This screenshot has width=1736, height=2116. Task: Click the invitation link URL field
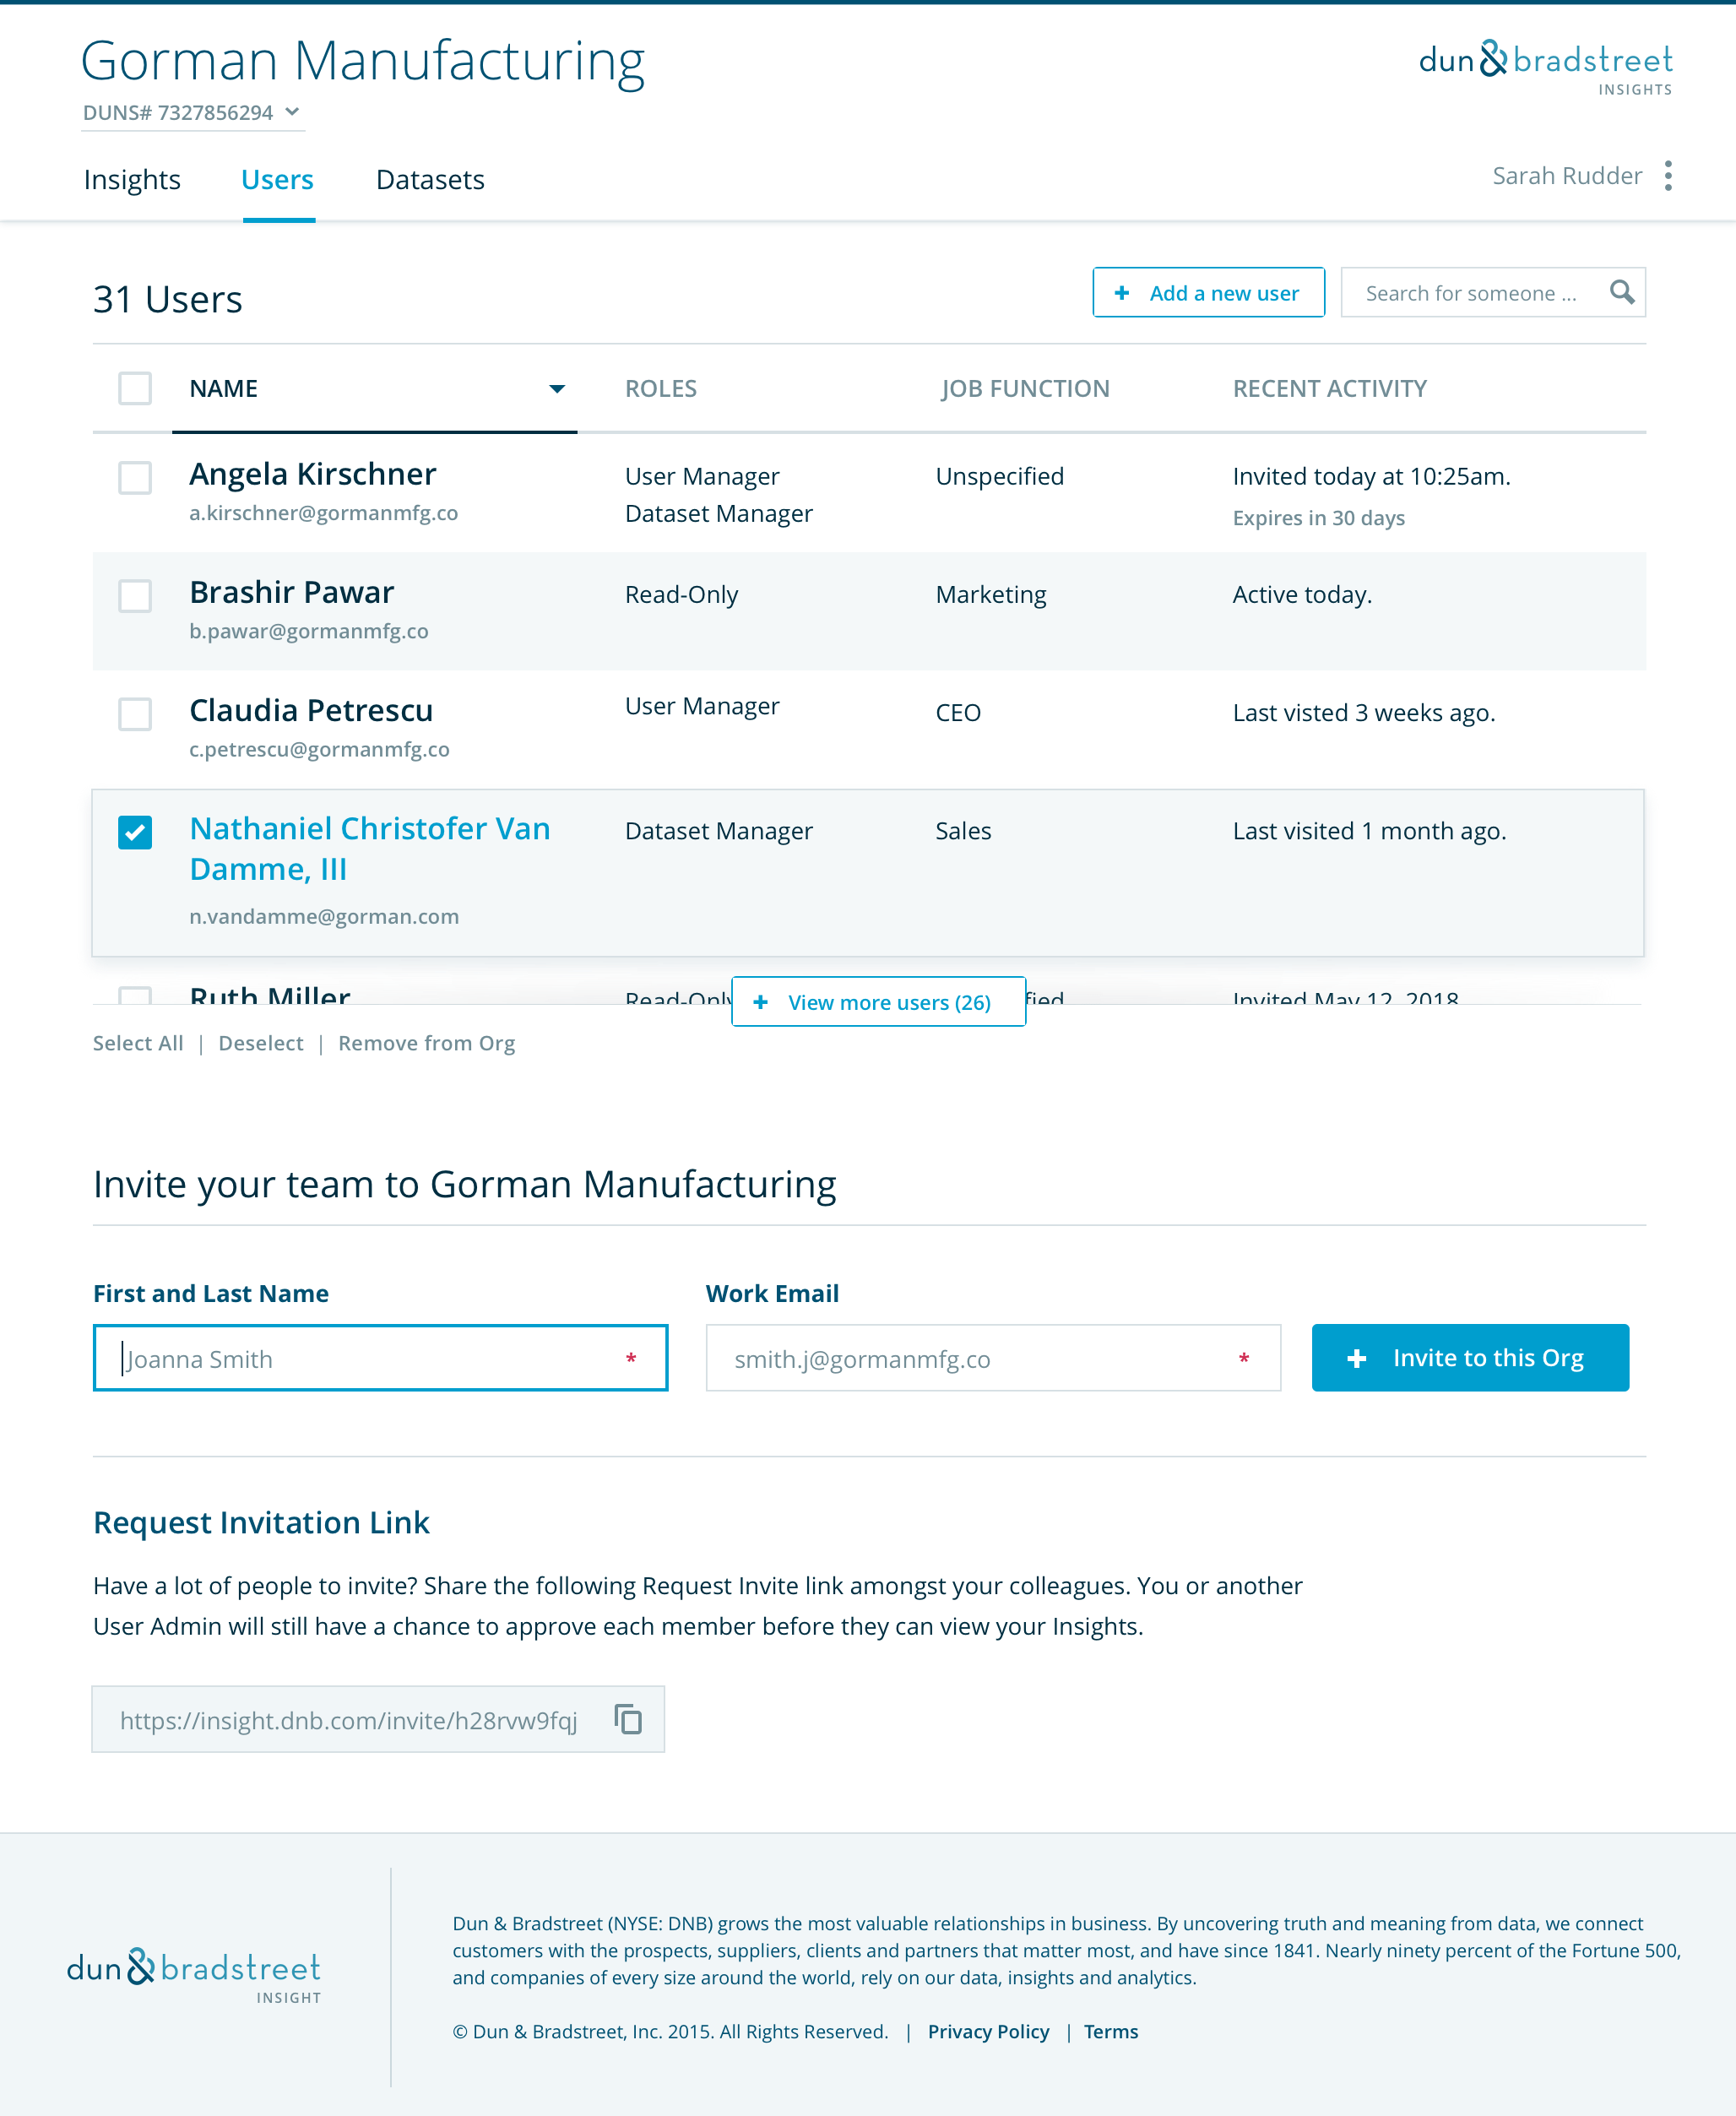tap(378, 1719)
